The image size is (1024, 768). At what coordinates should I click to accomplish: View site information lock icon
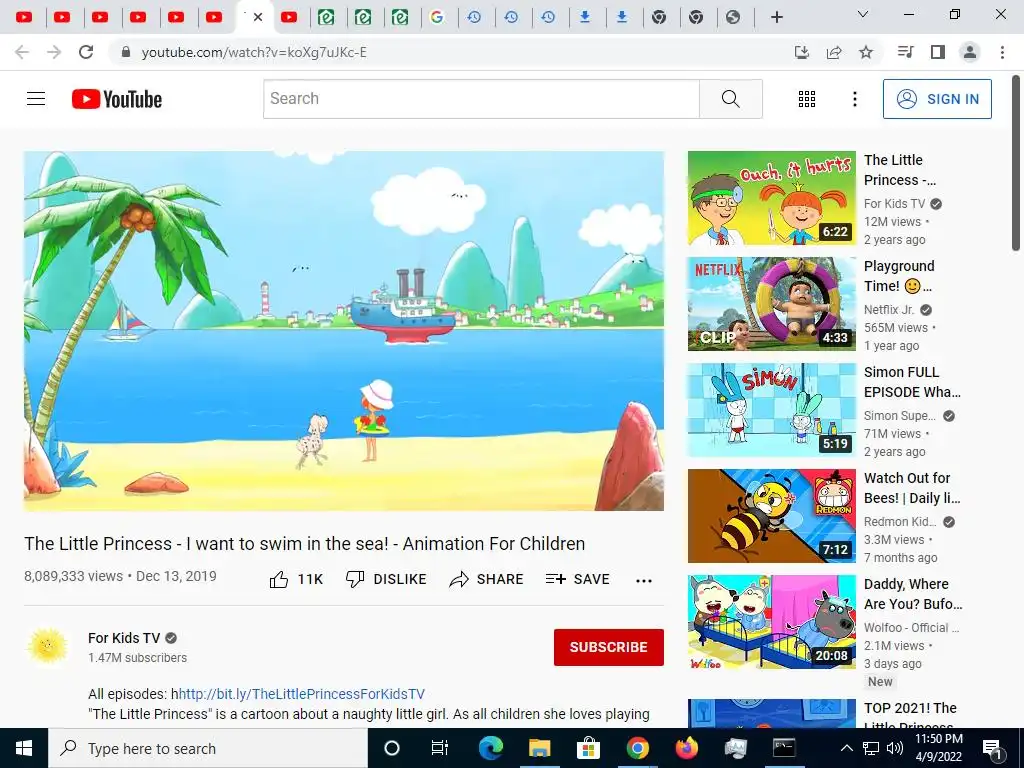(x=126, y=52)
